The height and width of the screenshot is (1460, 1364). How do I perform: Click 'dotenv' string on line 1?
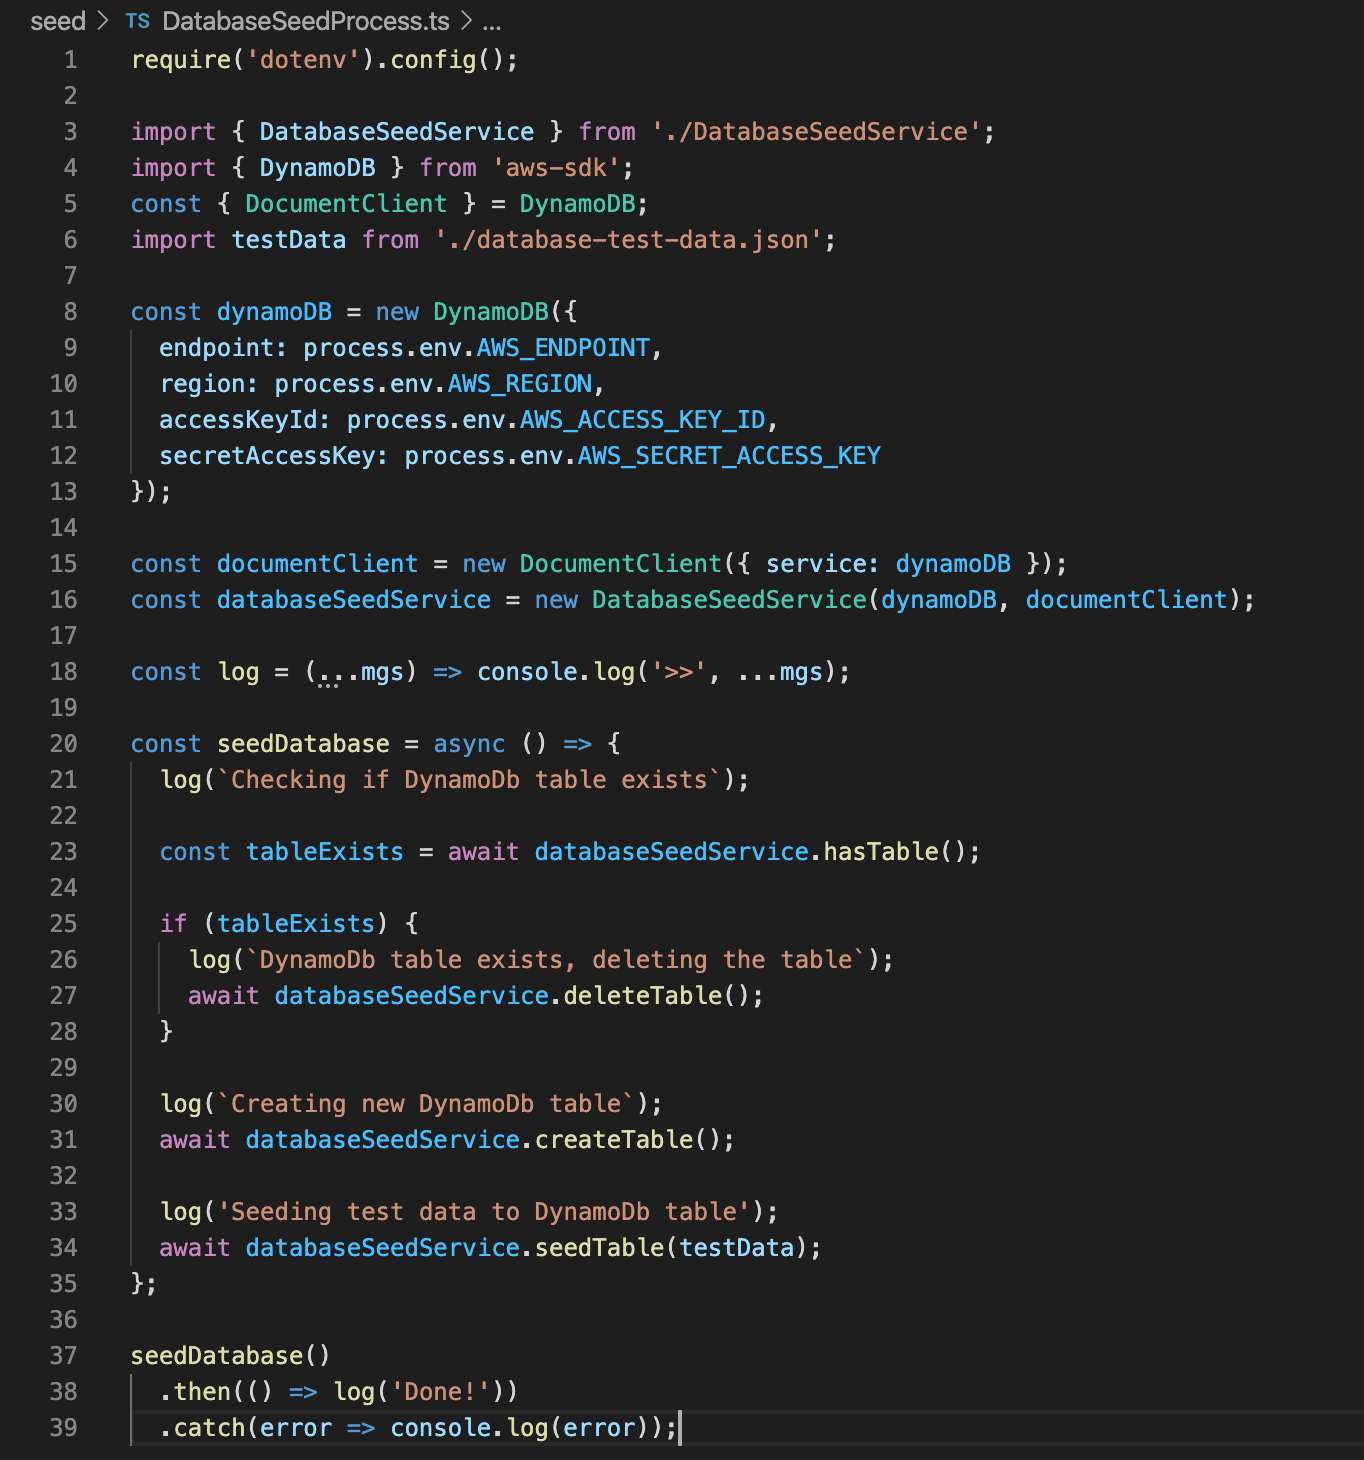point(303,60)
